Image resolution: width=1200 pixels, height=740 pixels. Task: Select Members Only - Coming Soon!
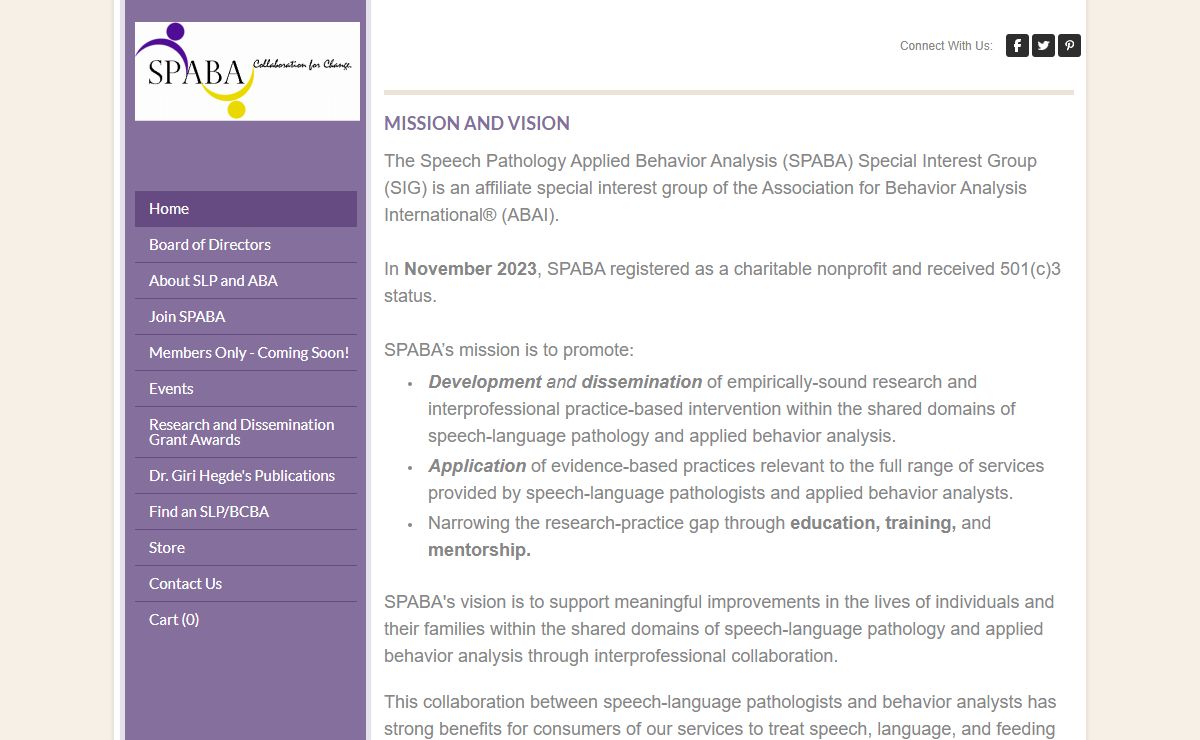tap(246, 353)
